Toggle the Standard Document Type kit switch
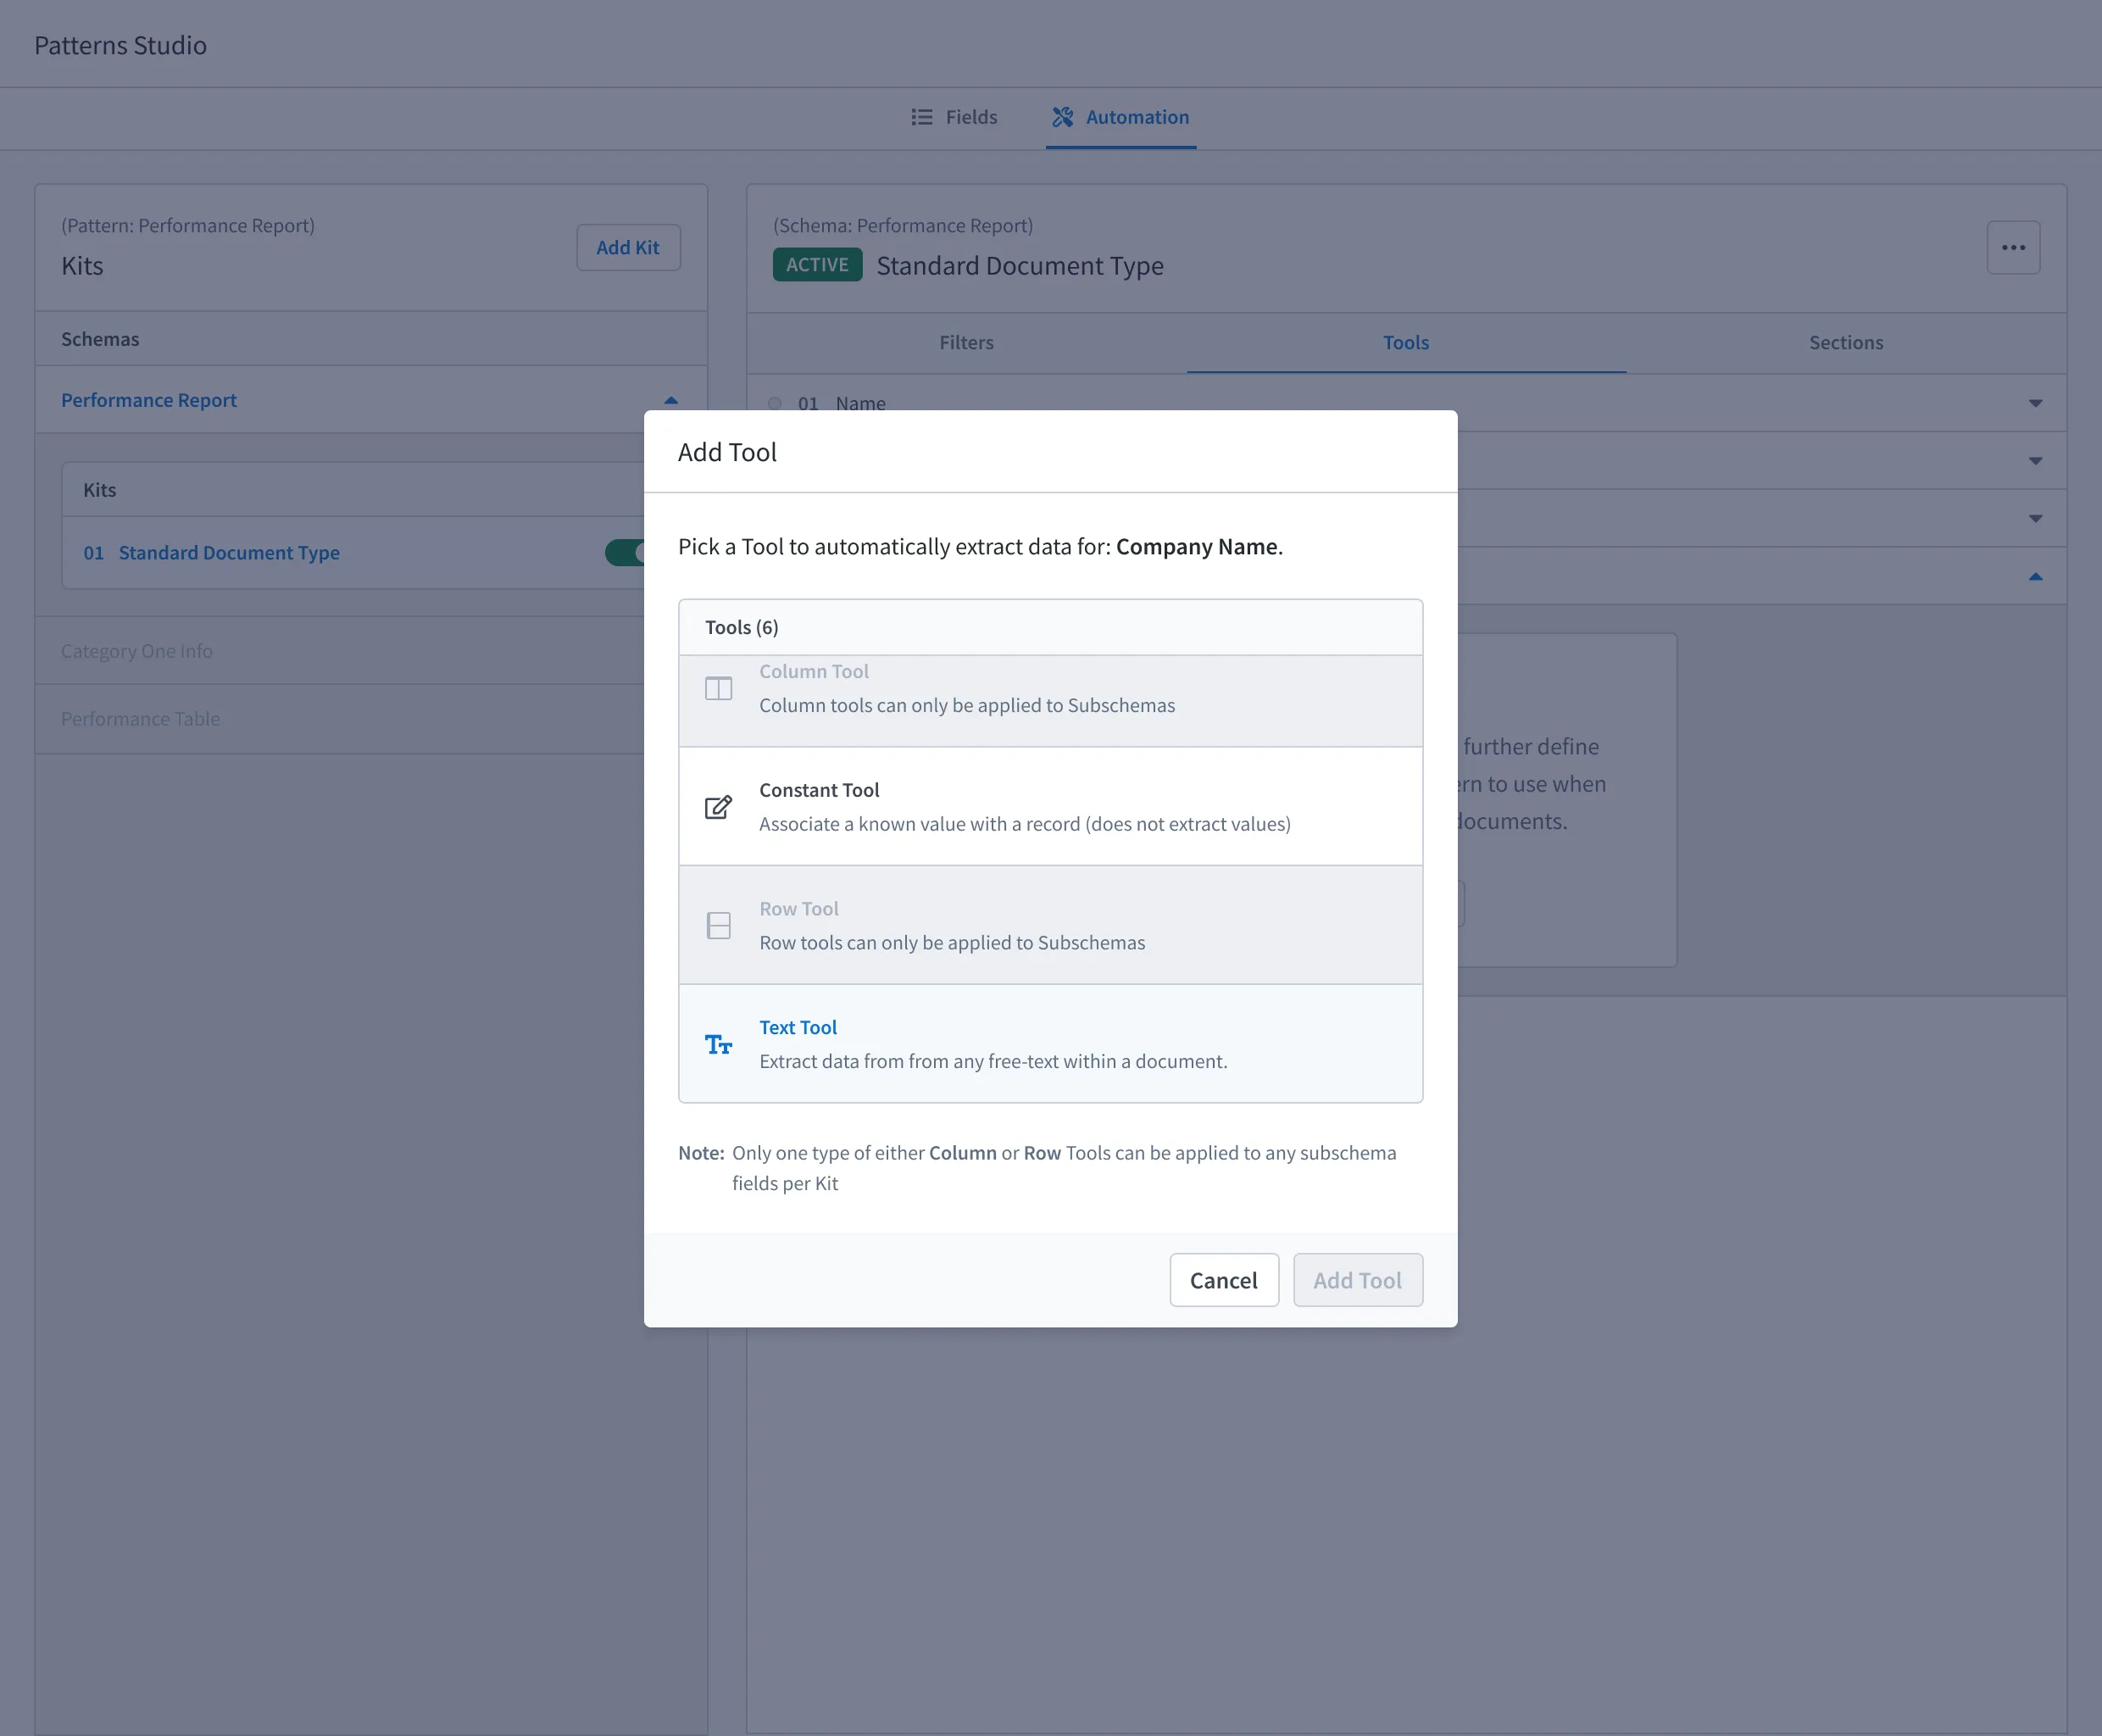This screenshot has height=1736, width=2102. (x=626, y=553)
